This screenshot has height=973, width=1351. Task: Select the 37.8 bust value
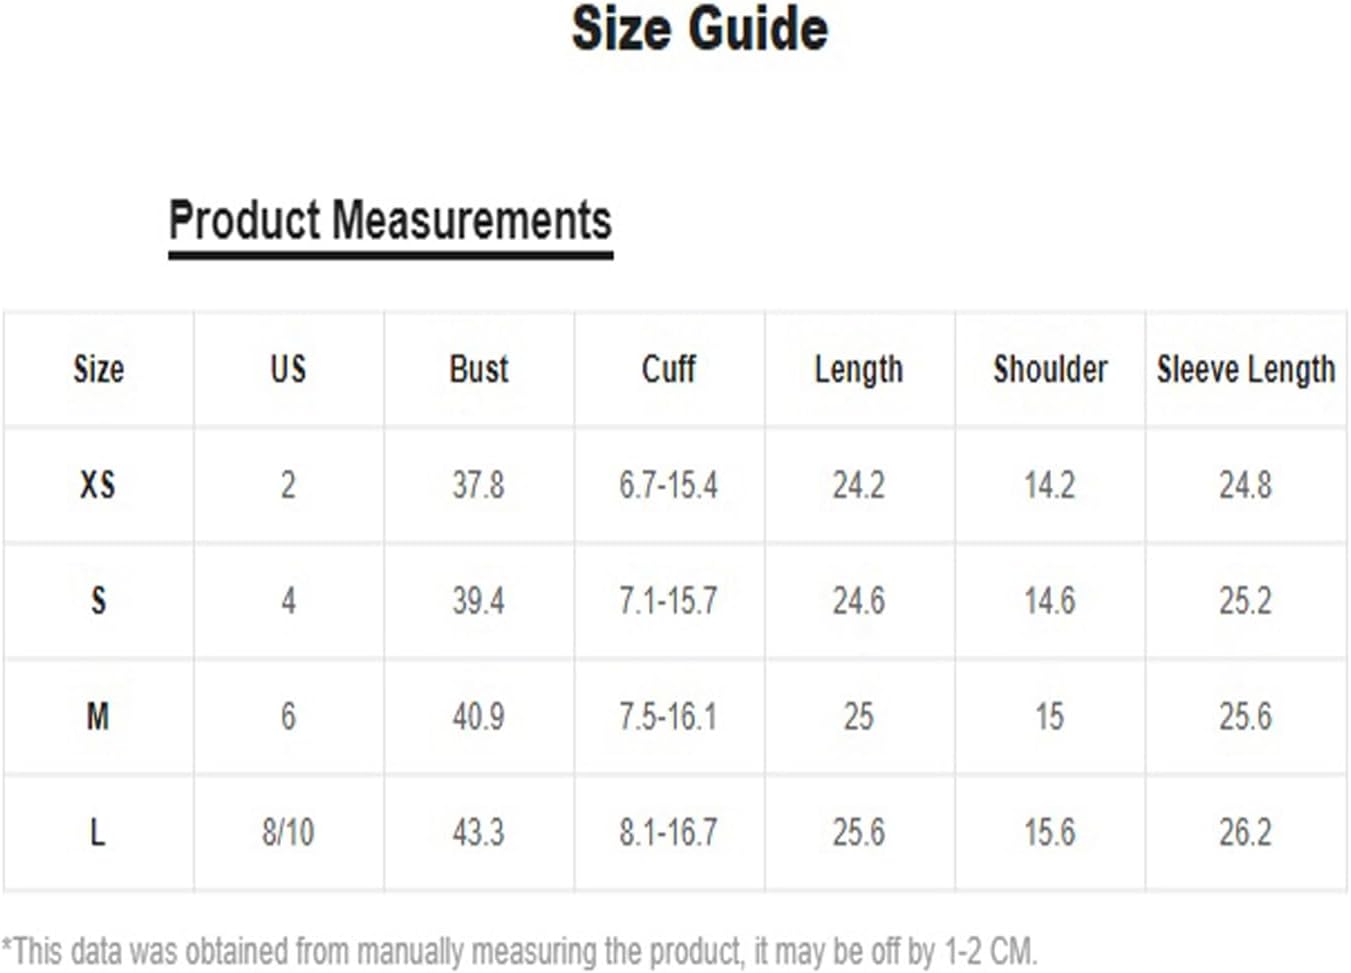(x=478, y=485)
